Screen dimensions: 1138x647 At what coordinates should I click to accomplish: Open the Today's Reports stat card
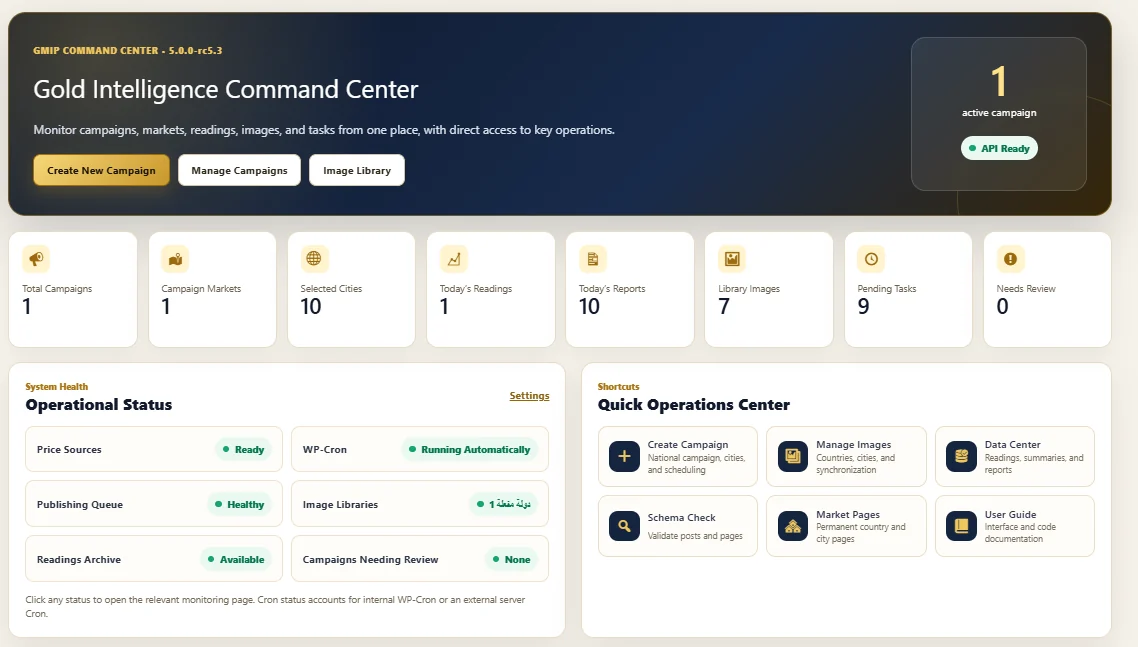coord(630,289)
